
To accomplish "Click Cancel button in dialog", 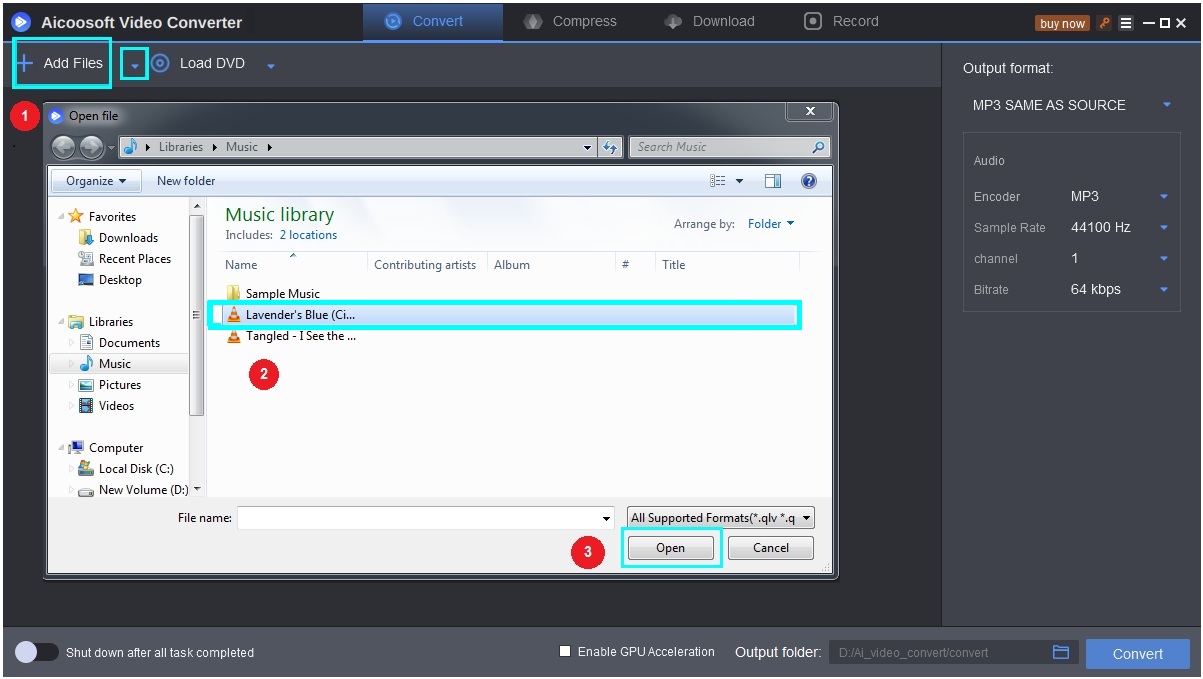I will point(771,548).
